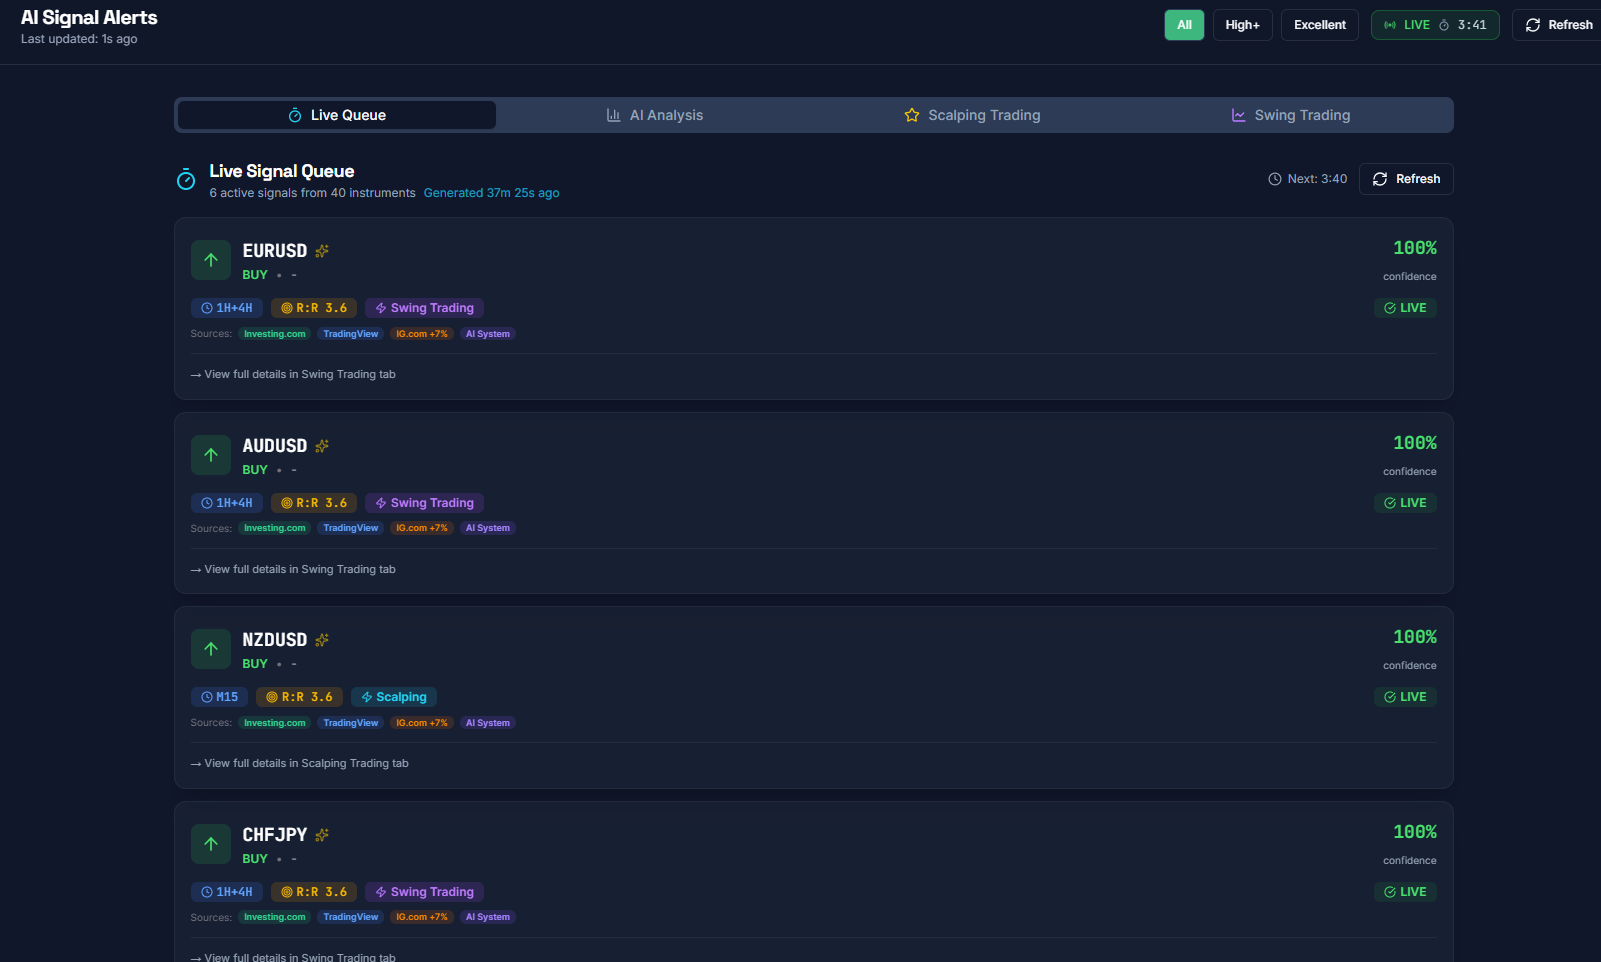
Task: Click the EURUSD LIVE status badge
Action: (1405, 308)
